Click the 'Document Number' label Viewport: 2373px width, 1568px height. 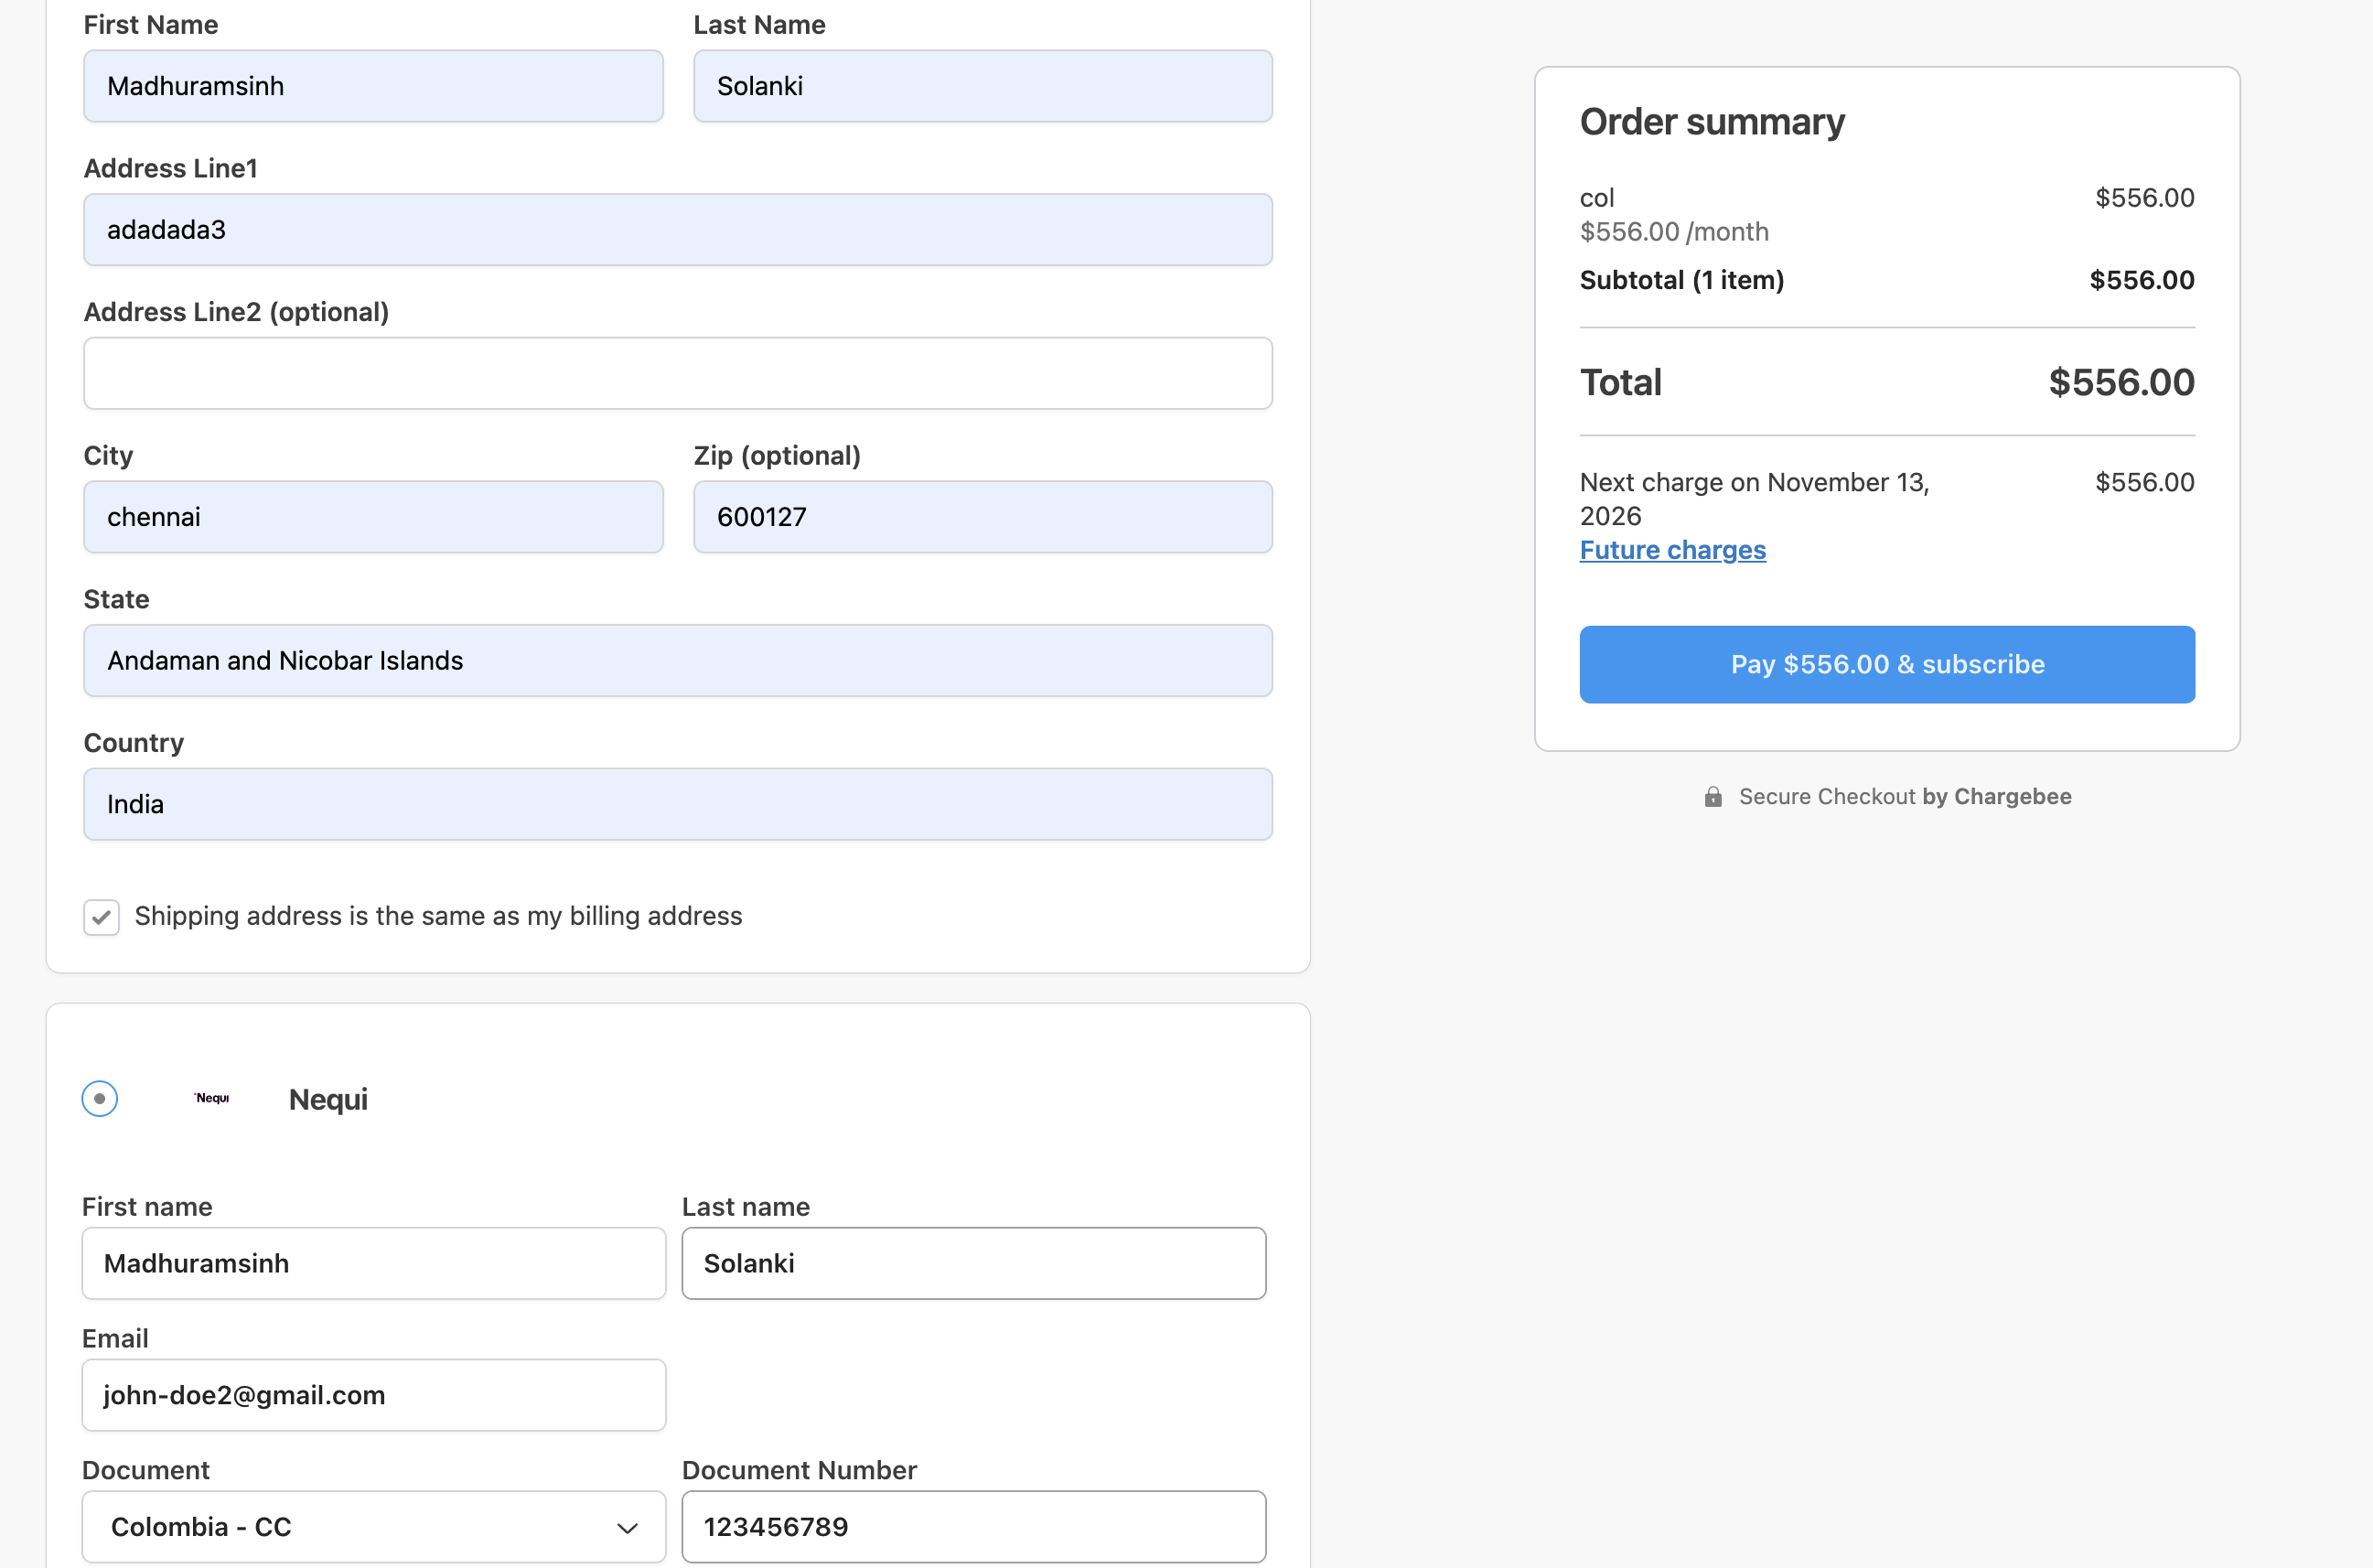(x=799, y=1470)
